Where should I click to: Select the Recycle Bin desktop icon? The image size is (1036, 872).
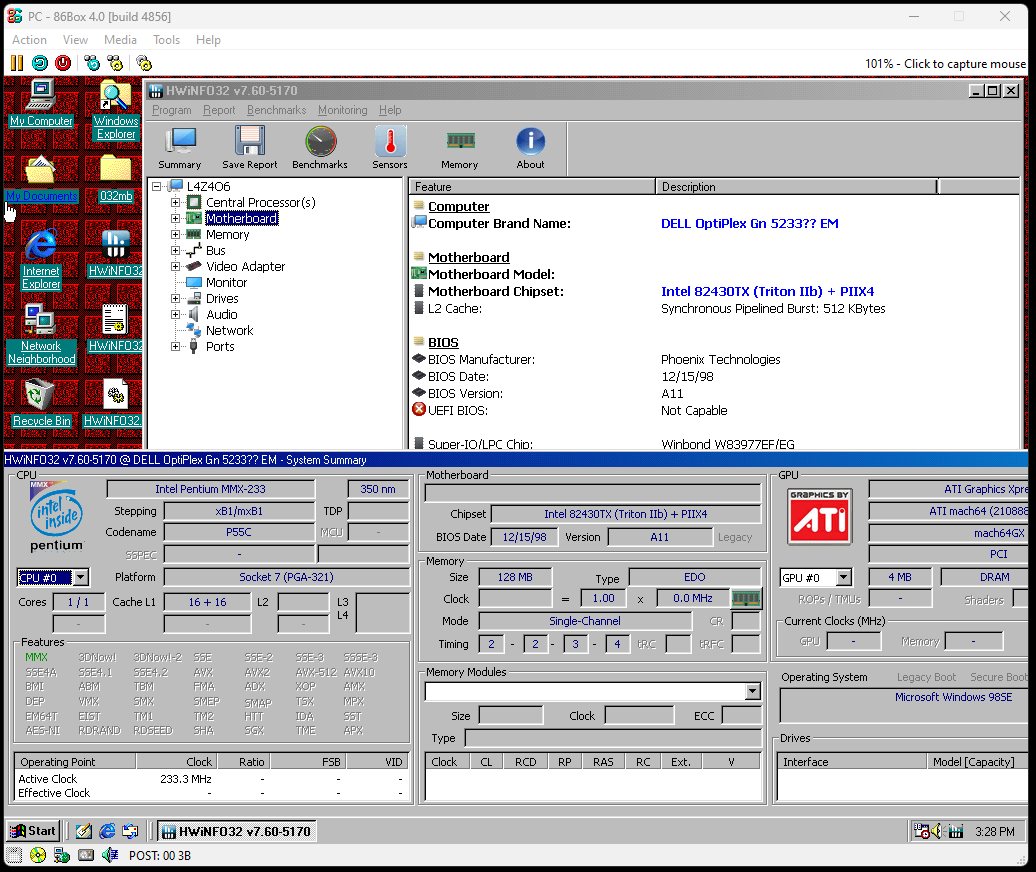[41, 403]
